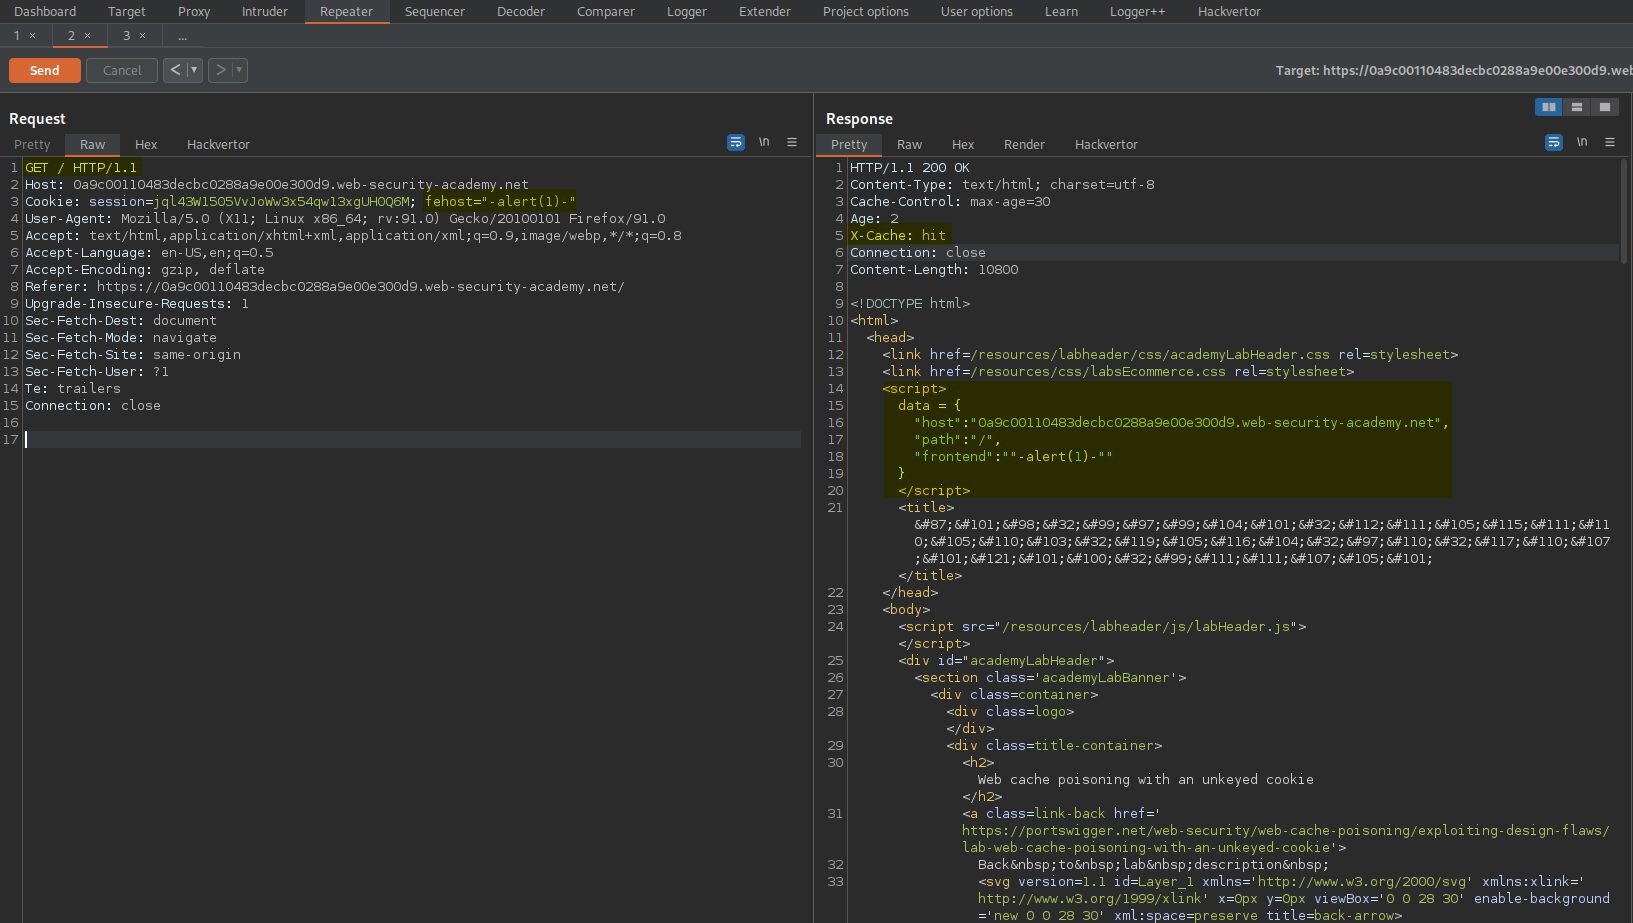Open history dropdown next to forward arrow
Image resolution: width=1633 pixels, height=923 pixels.
(x=239, y=70)
